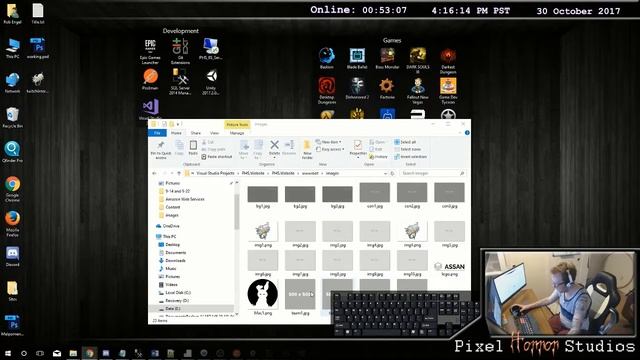Open Git Extensions desktop icon
This screenshot has height=360, width=640.
180,51
